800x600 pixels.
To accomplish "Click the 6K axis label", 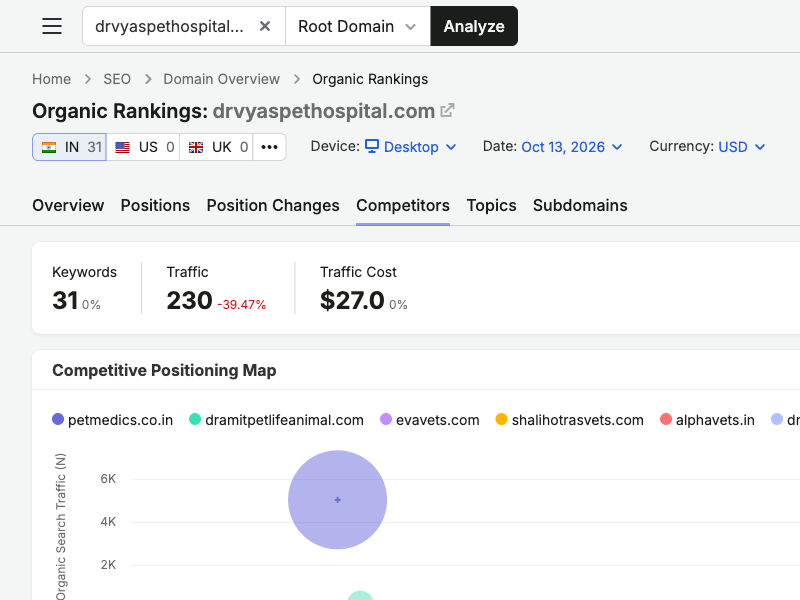I will (108, 479).
